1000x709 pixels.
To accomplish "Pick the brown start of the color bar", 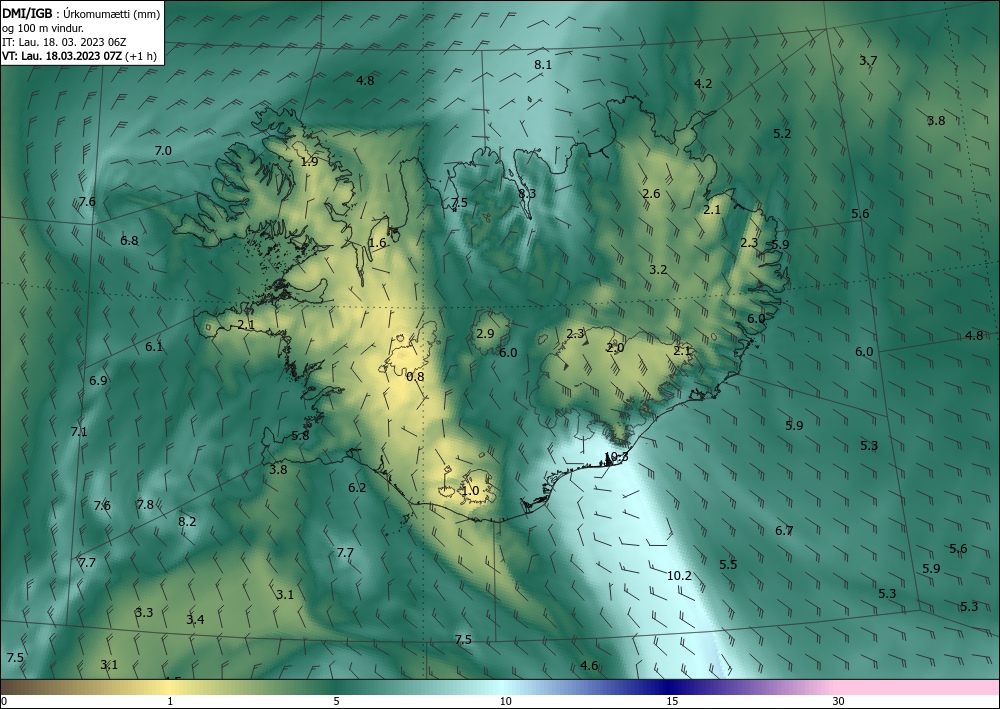I will click(x=26, y=687).
